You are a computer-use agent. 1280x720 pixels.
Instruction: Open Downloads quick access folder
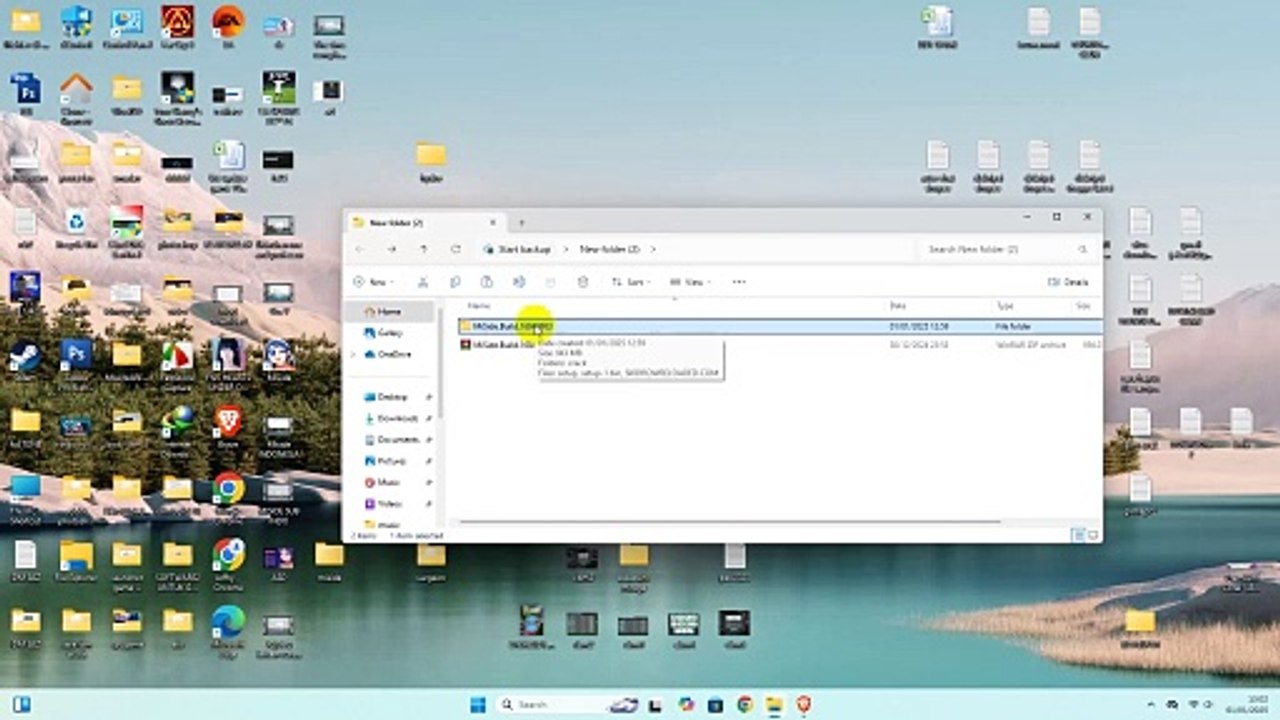[x=397, y=418]
